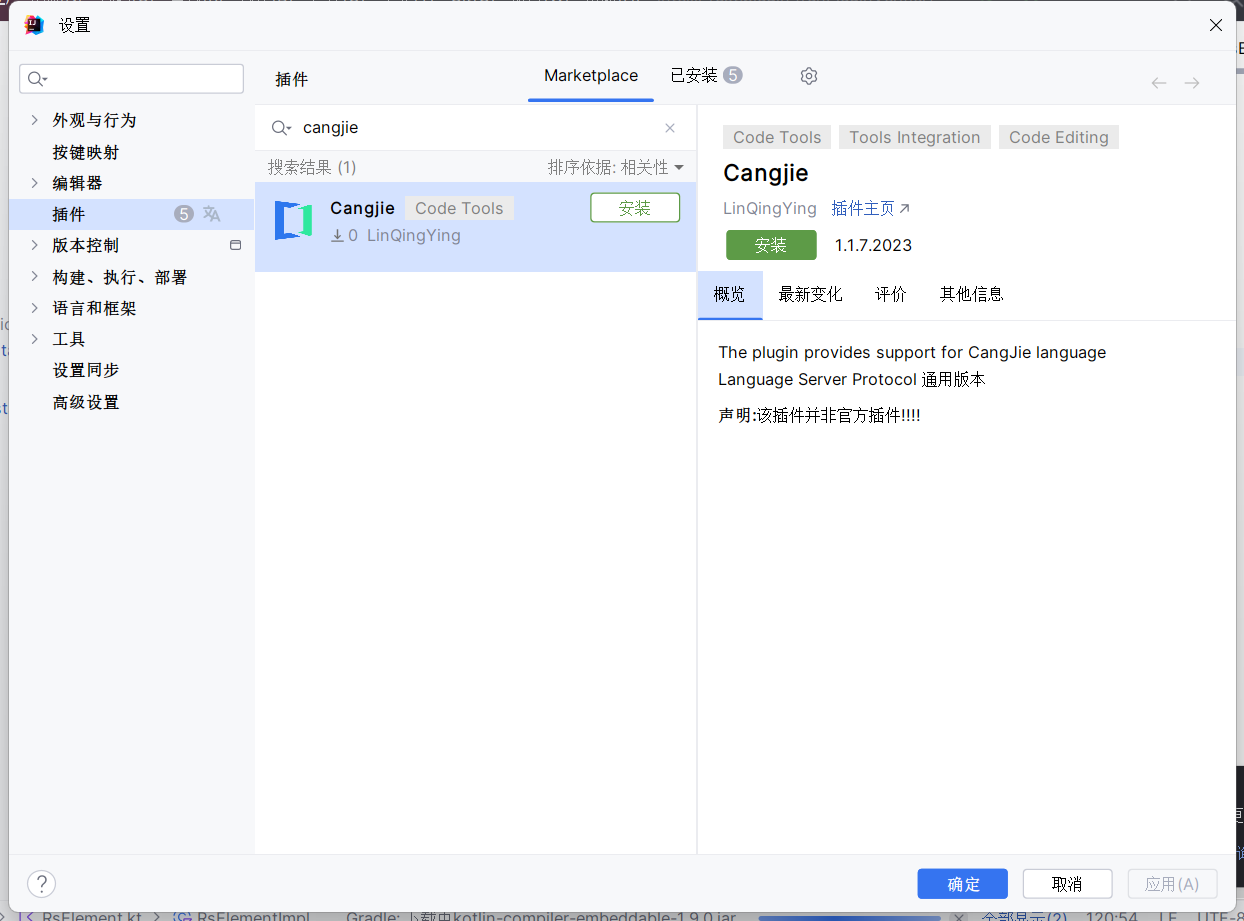The image size is (1244, 921).
Task: Open the 排序依据: 相关性 sort dropdown
Action: (x=615, y=167)
